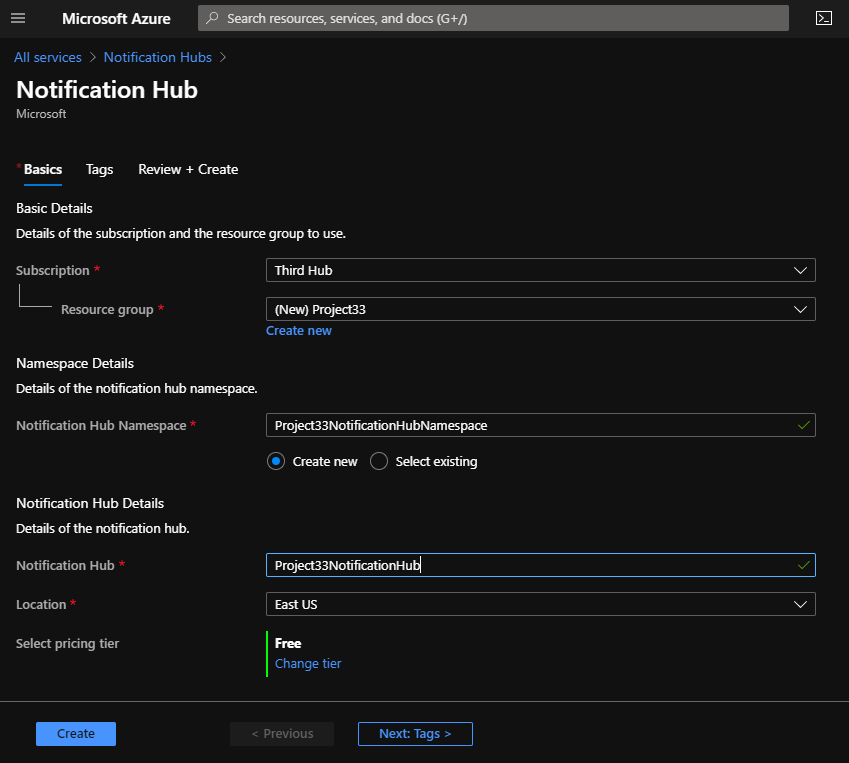The image size is (849, 763).
Task: Edit the Notification Hub name field
Action: pyautogui.click(x=540, y=565)
